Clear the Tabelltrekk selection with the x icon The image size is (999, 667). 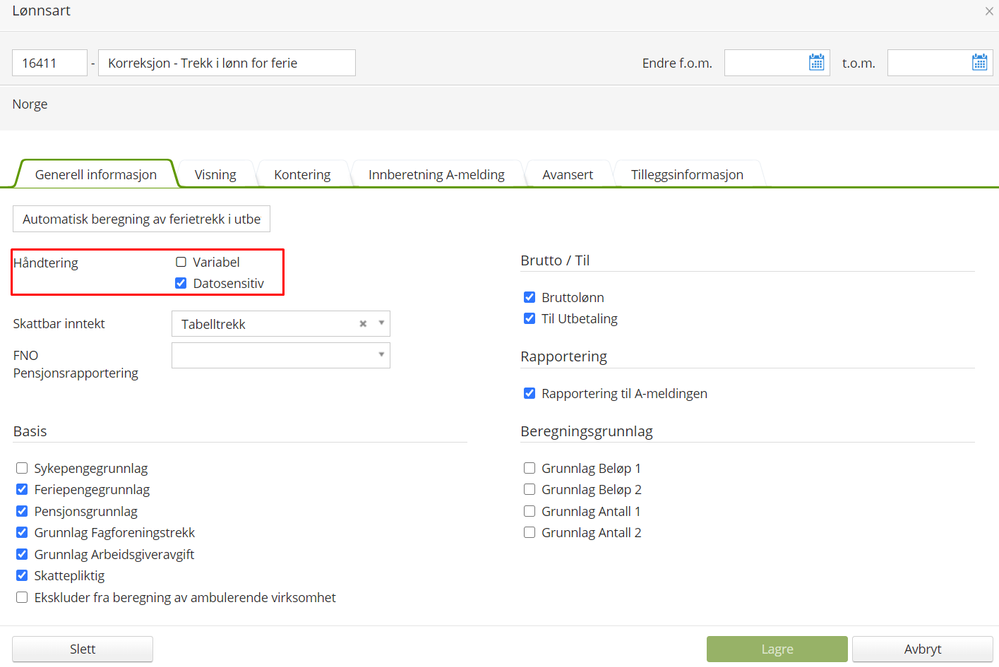click(x=363, y=324)
